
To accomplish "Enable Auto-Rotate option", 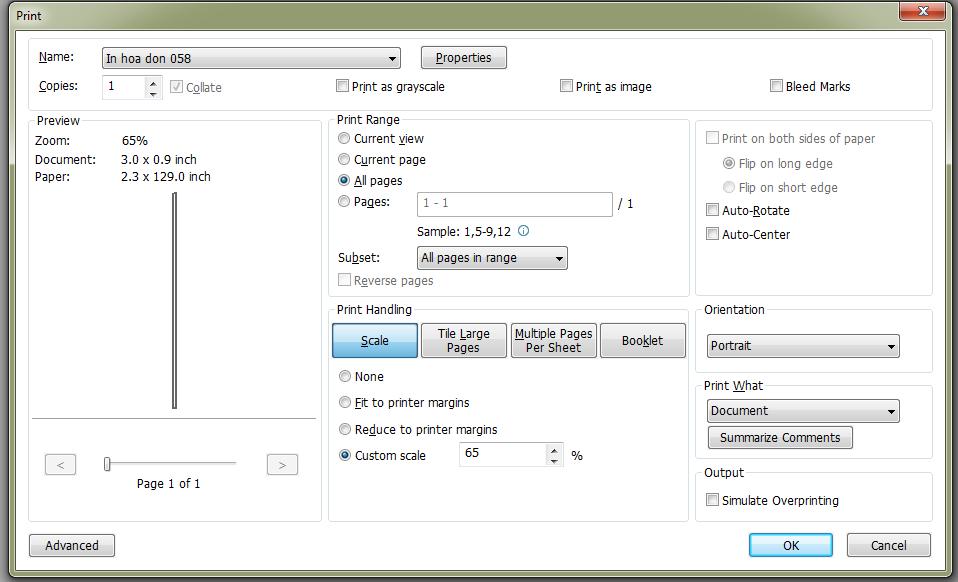I will pos(712,210).
